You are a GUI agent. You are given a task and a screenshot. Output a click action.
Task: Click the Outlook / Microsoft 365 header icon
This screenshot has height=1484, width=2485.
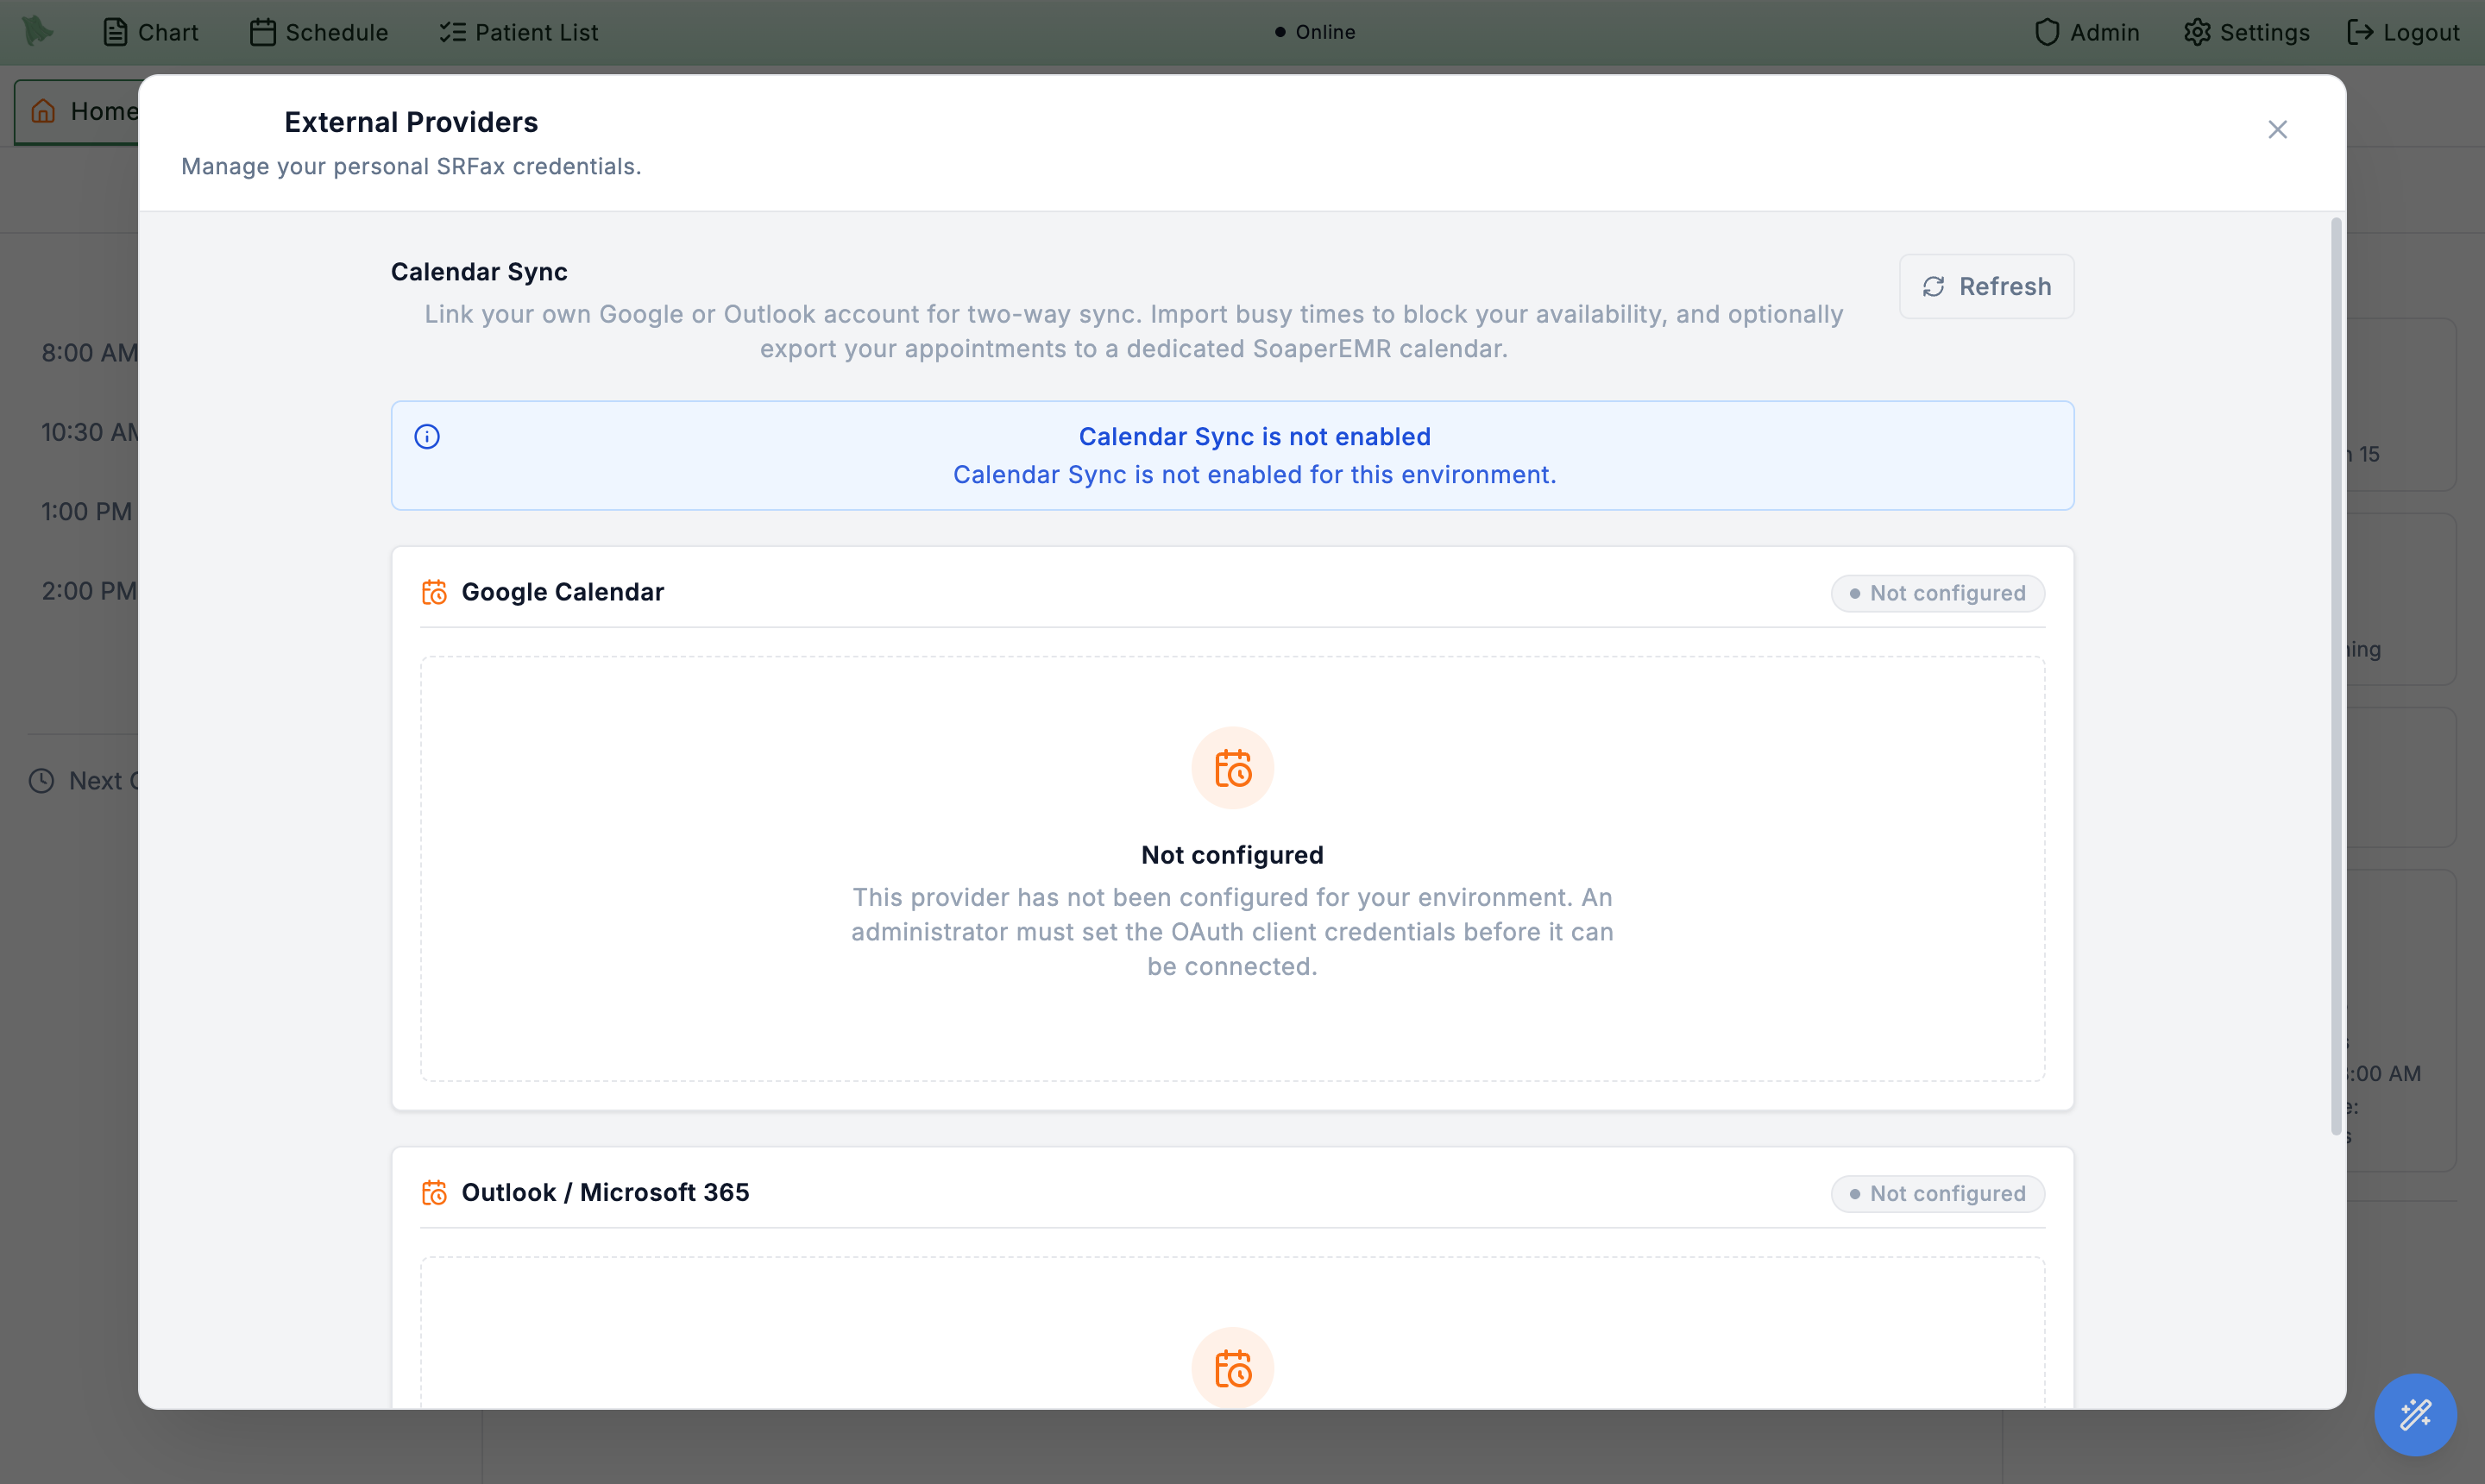point(434,1192)
